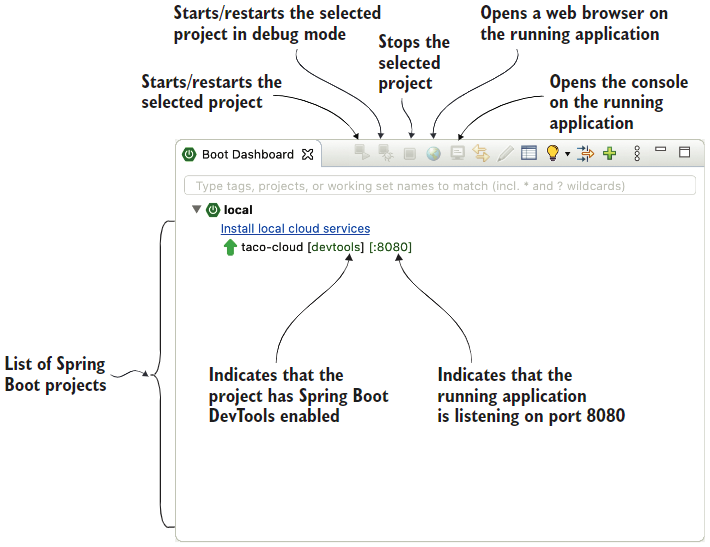
Task: Click the double-arrow sync icon in toolbar
Action: click(x=481, y=154)
